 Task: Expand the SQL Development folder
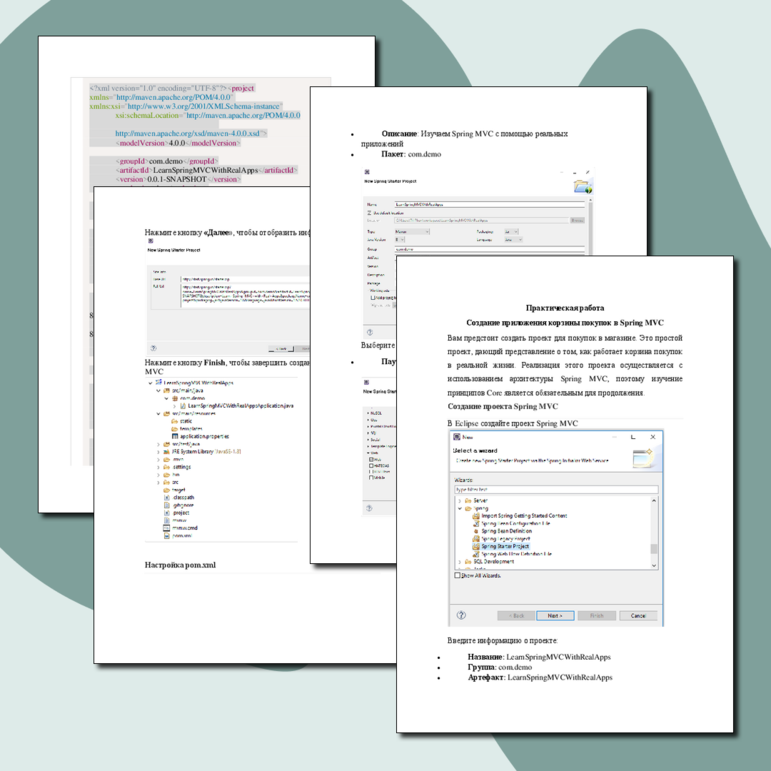(x=460, y=561)
